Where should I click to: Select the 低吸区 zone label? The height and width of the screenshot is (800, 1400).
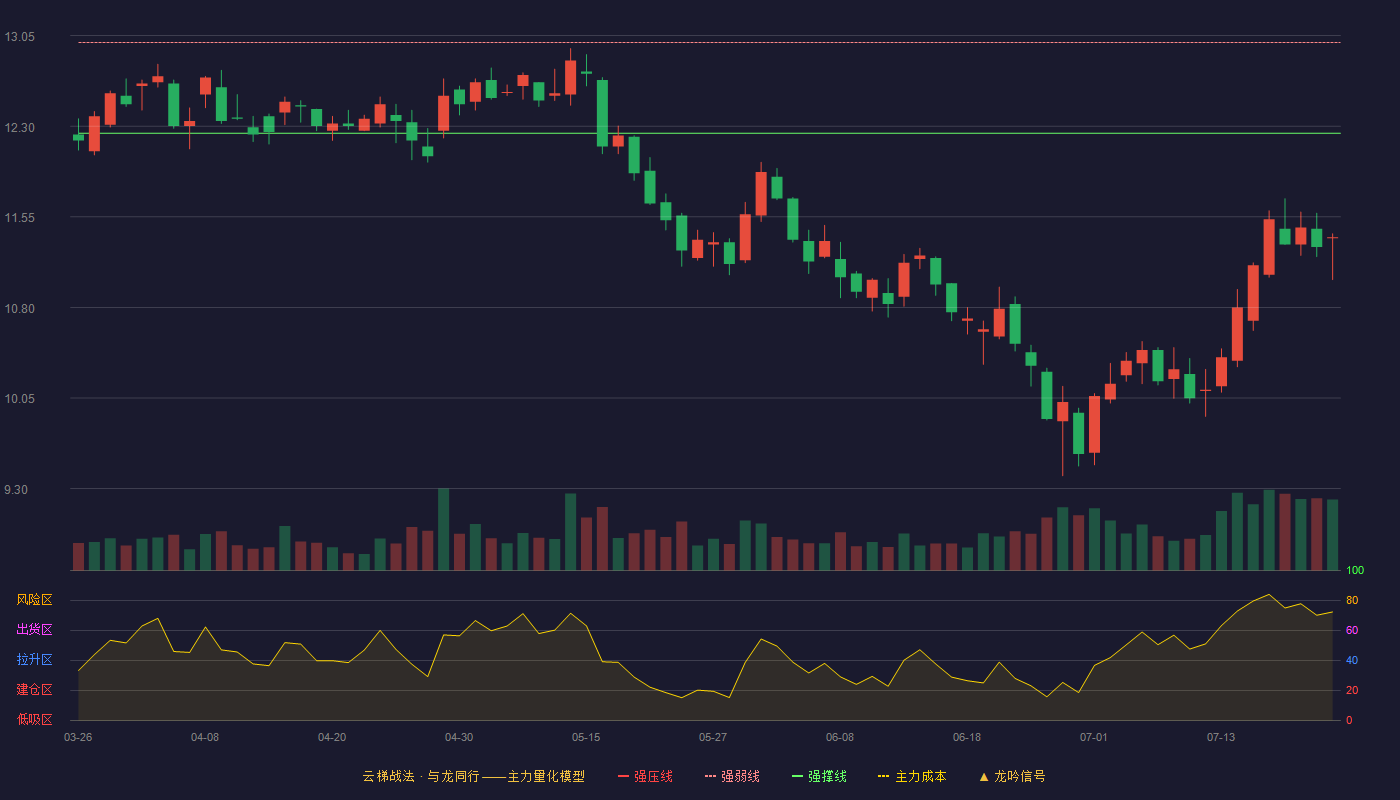tap(34, 719)
